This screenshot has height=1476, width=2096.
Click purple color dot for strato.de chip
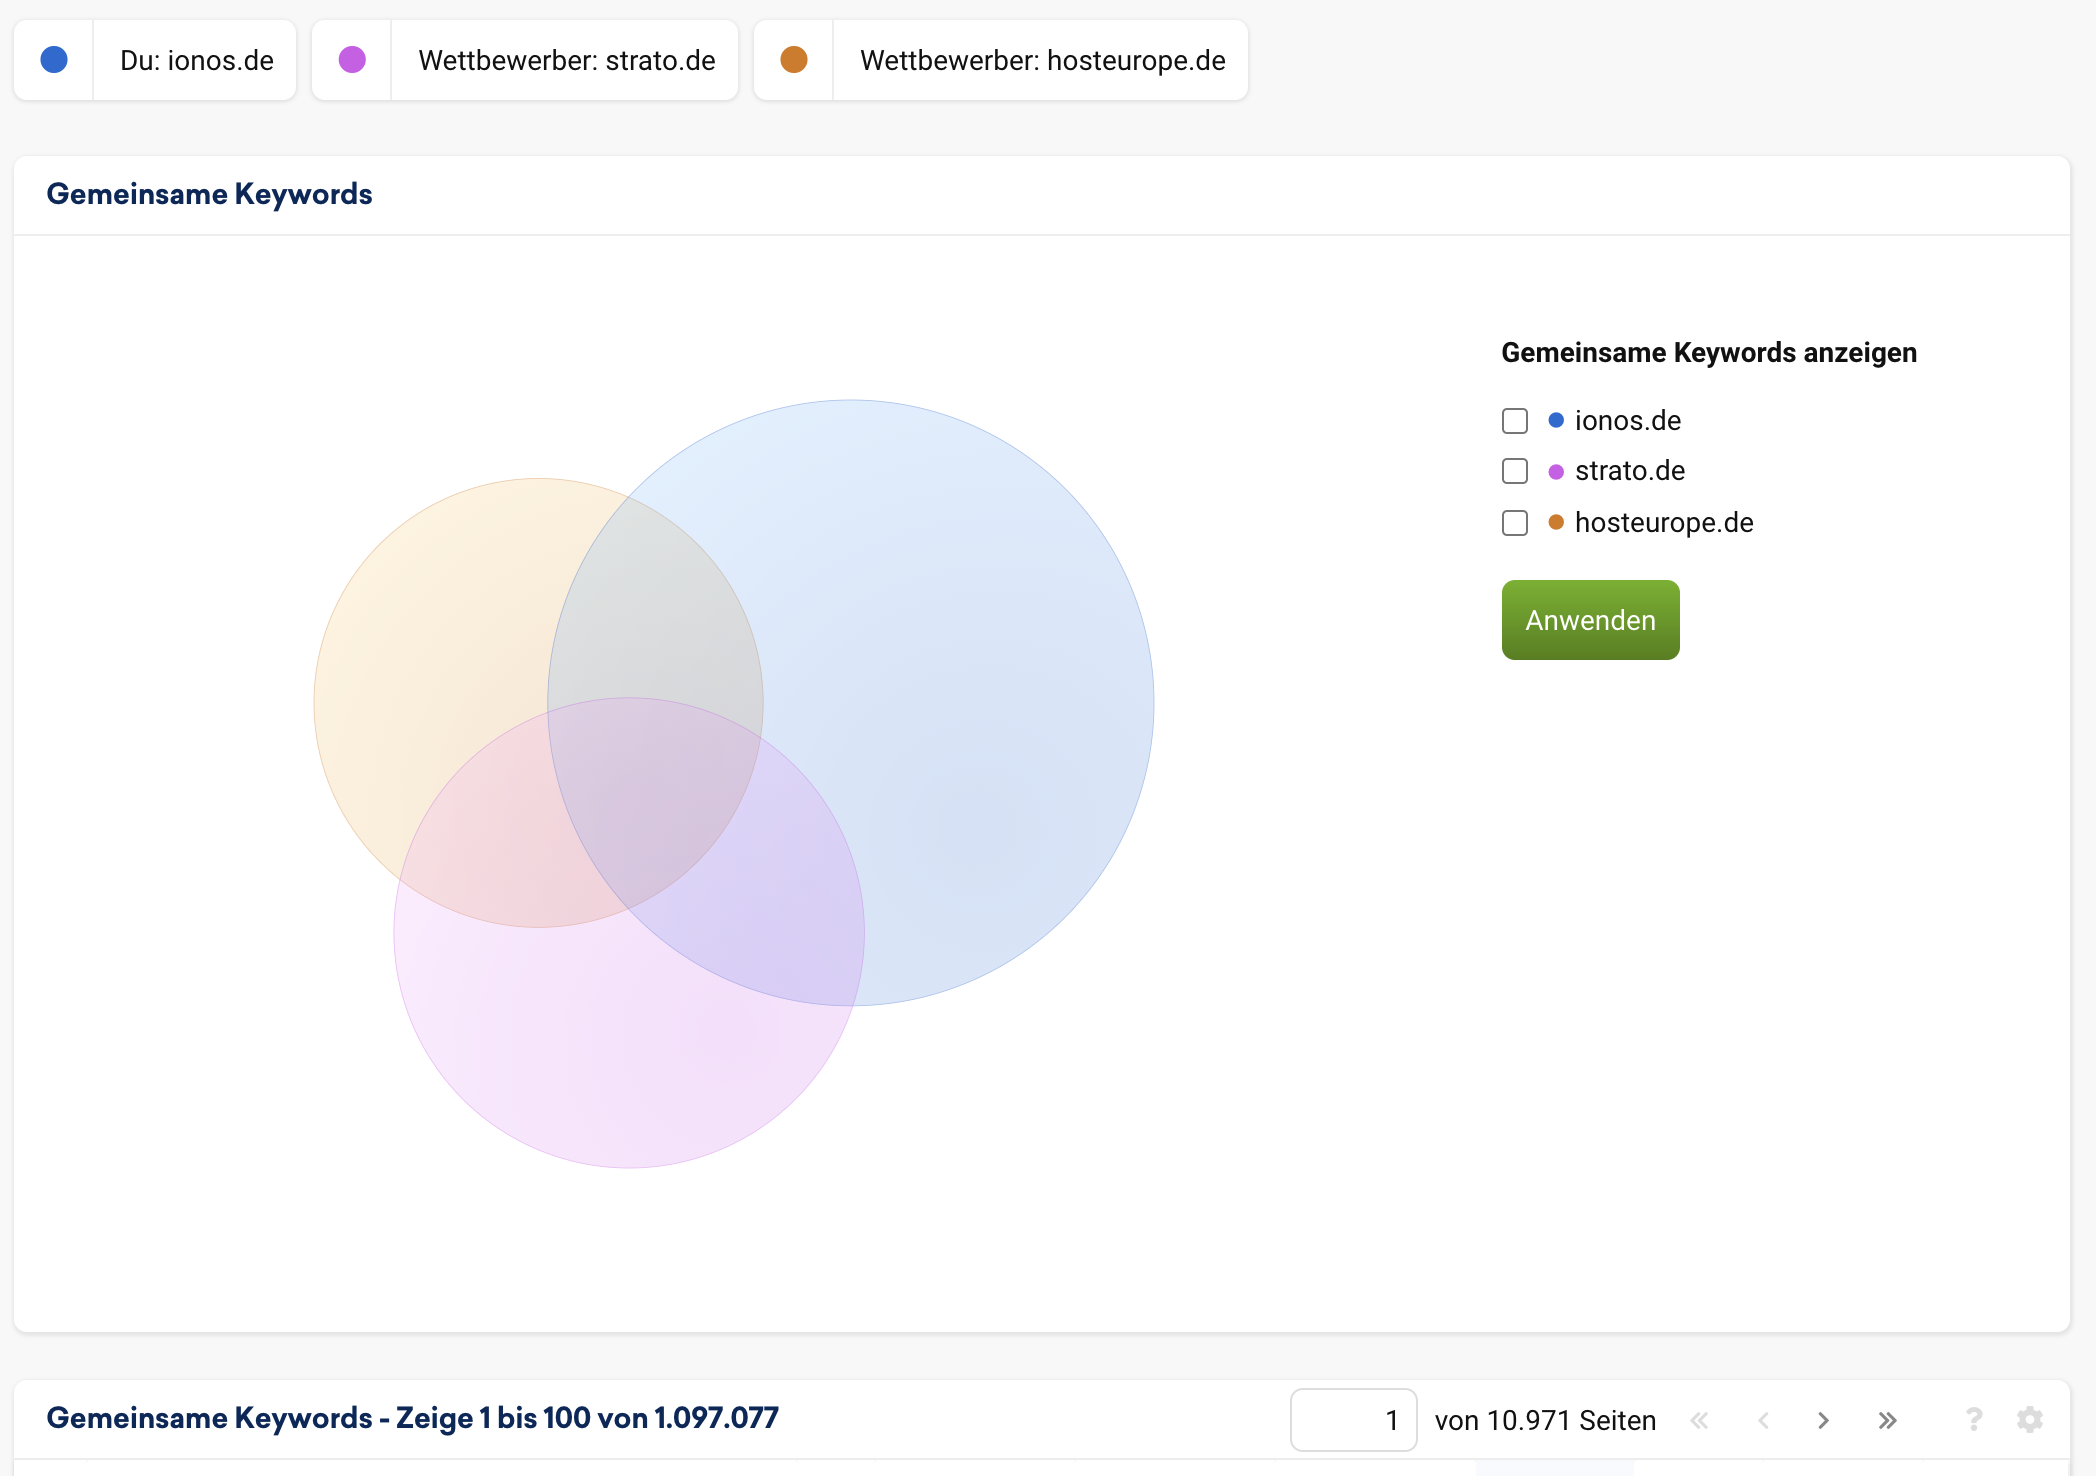[x=352, y=60]
